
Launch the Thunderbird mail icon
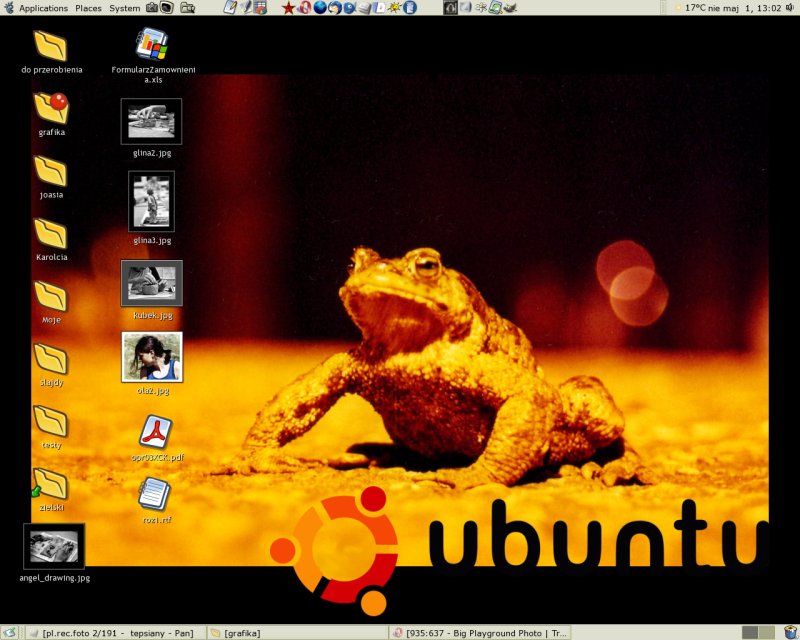click(x=335, y=8)
